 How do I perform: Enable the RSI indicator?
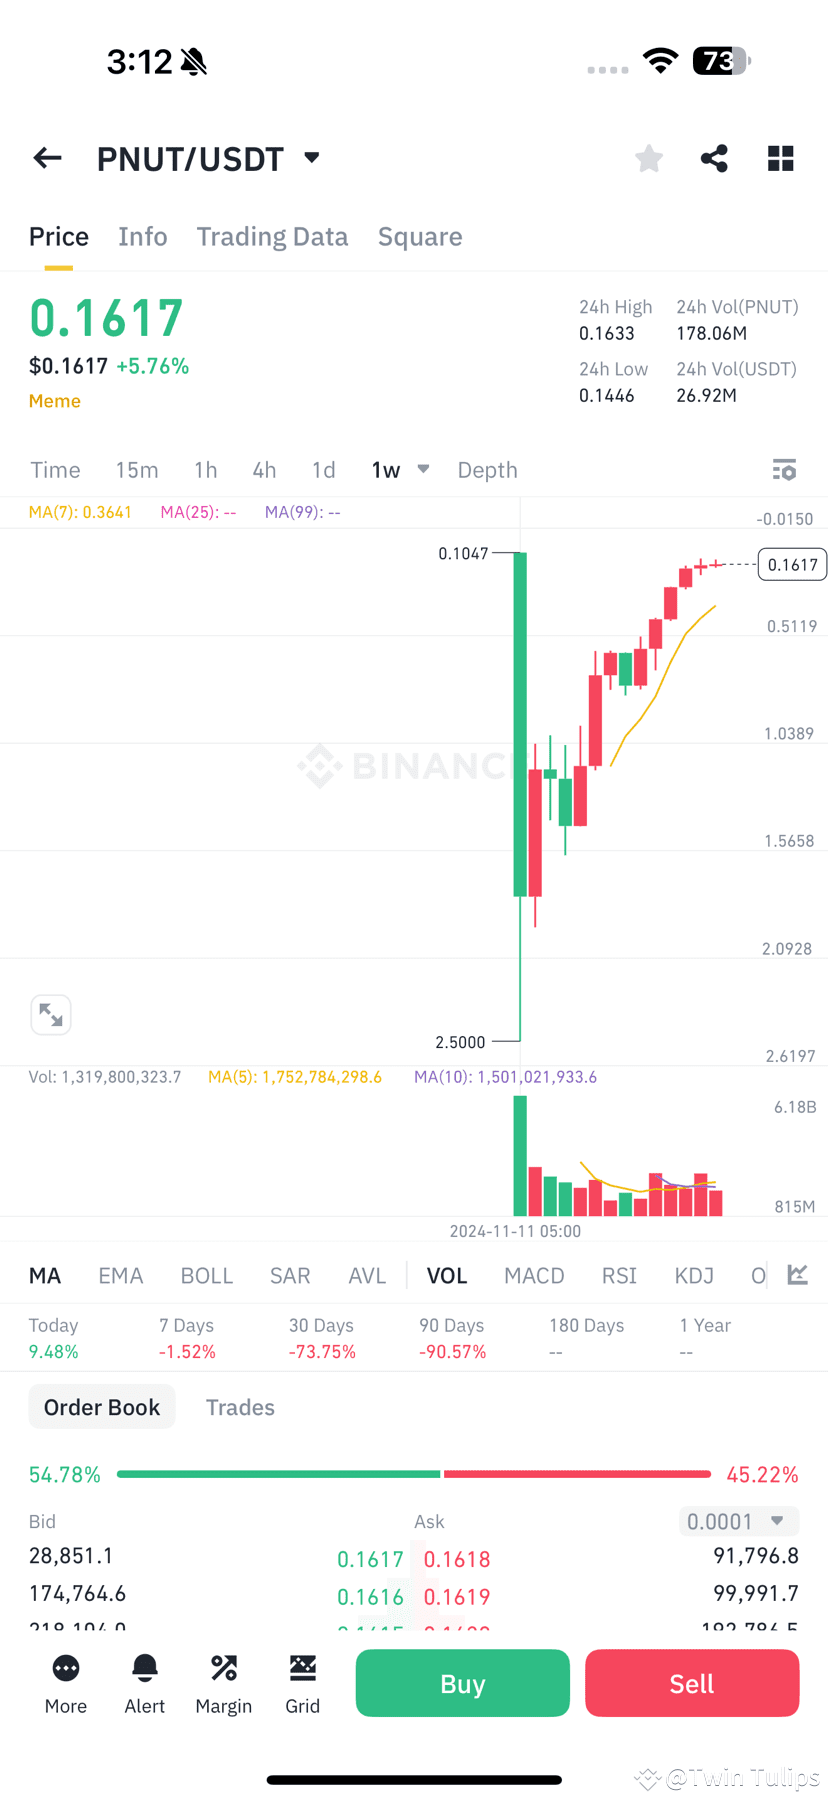(x=619, y=1275)
